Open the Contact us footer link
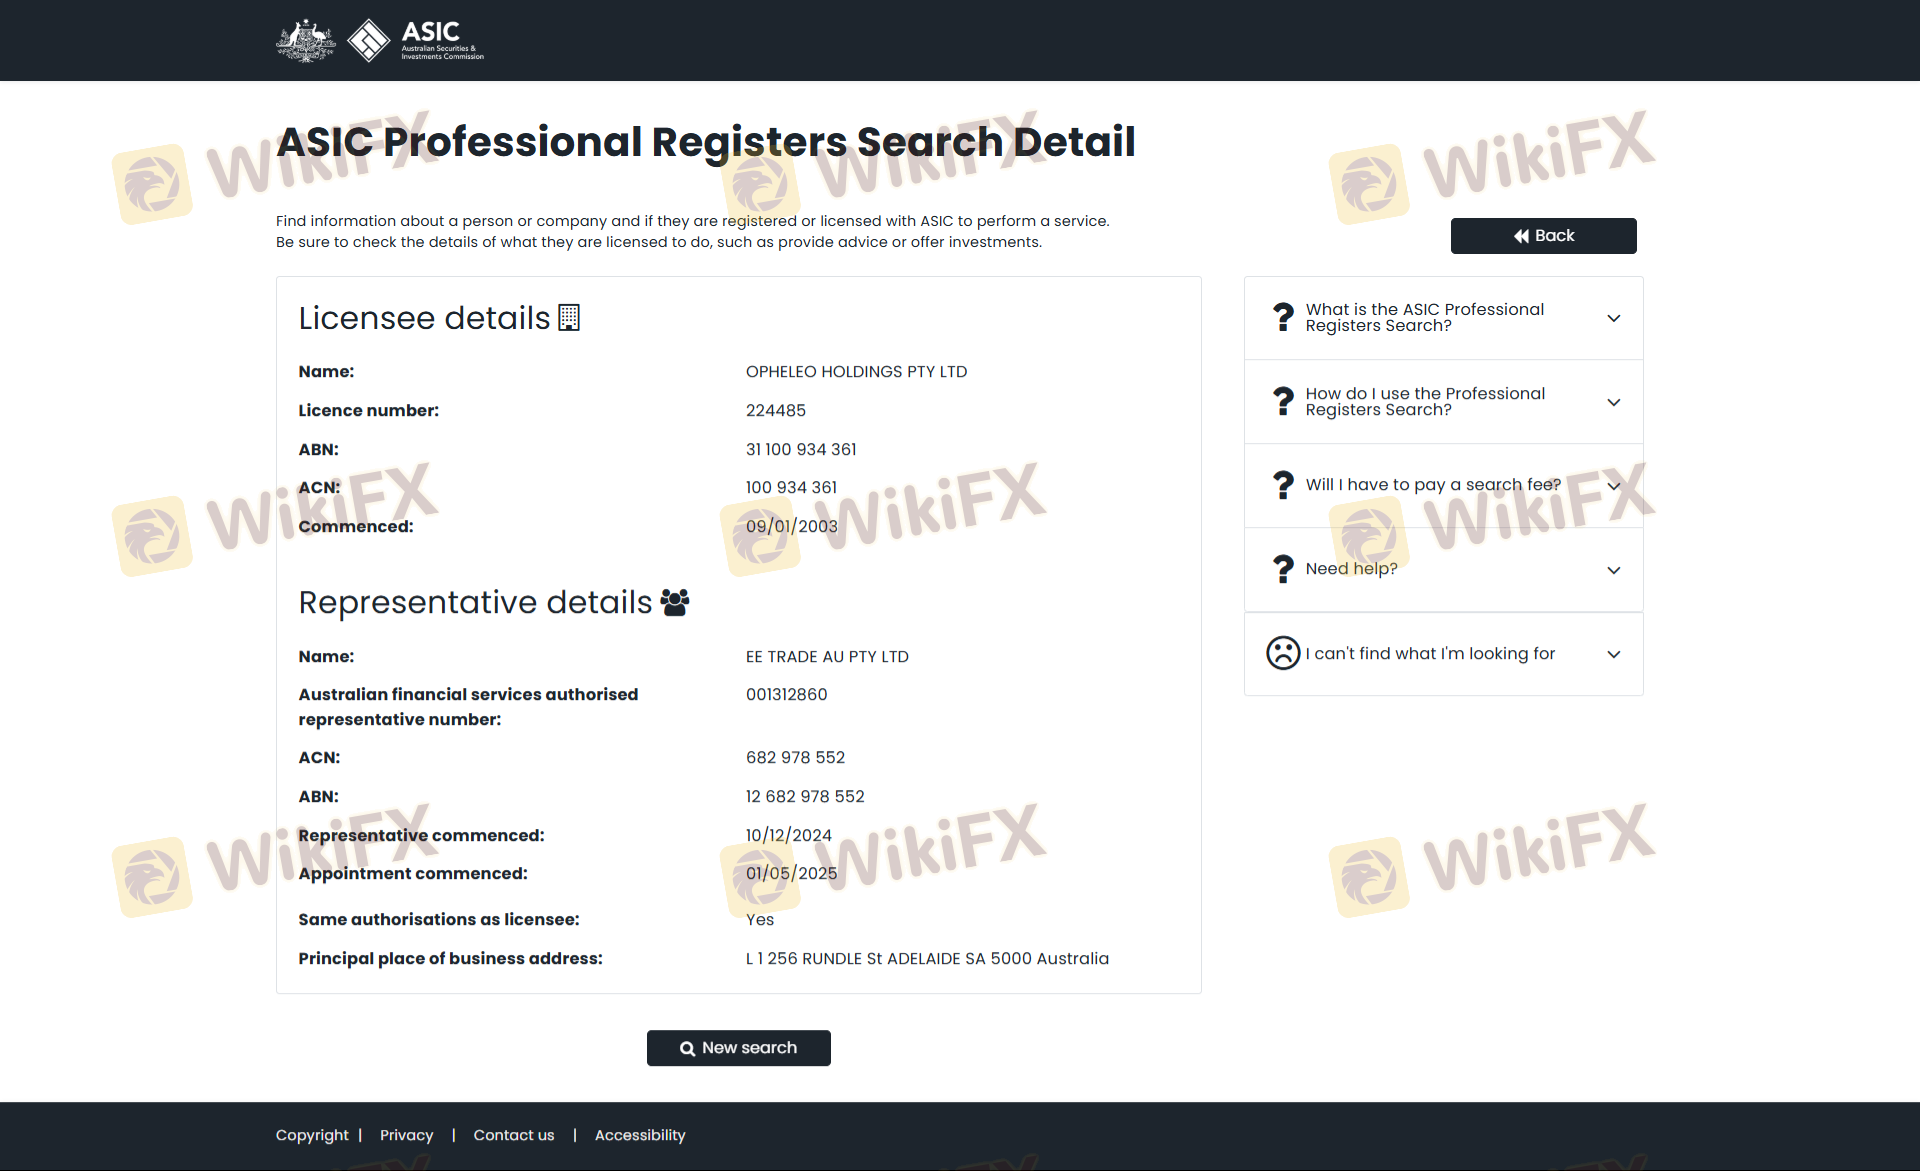1920x1171 pixels. pos(513,1135)
